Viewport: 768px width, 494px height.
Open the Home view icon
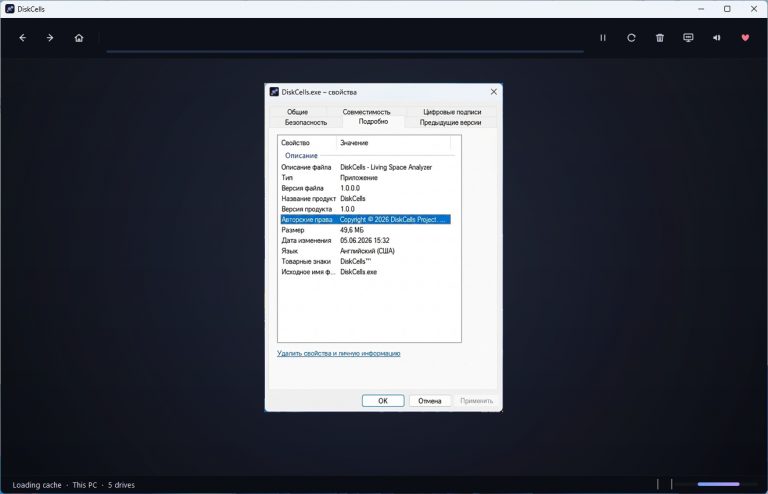pyautogui.click(x=79, y=38)
